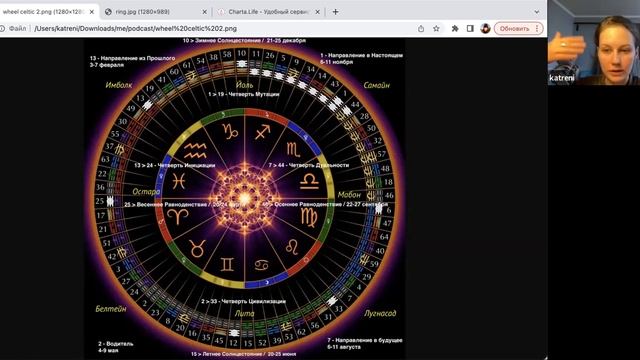This screenshot has height=360, width=640.
Task: Click the Libra zodiac symbol
Action: pyautogui.click(x=309, y=181)
